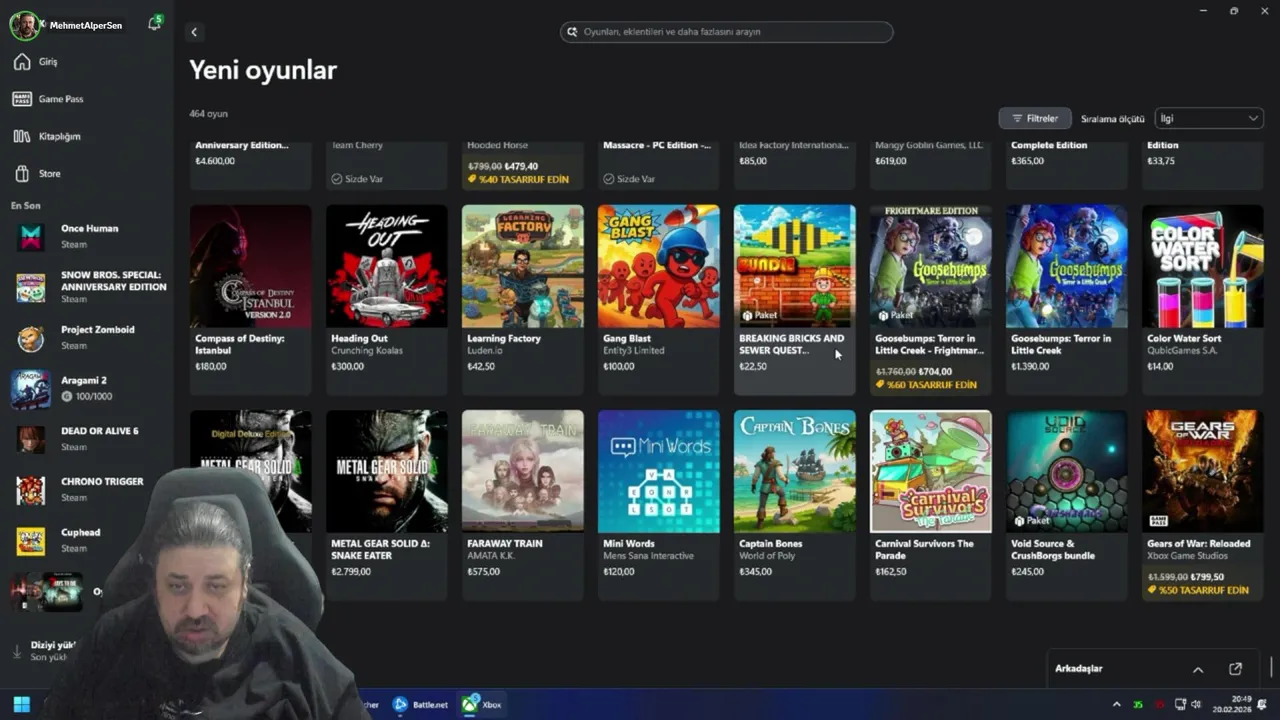Open Carnival Survivors The Parade cover

click(930, 471)
